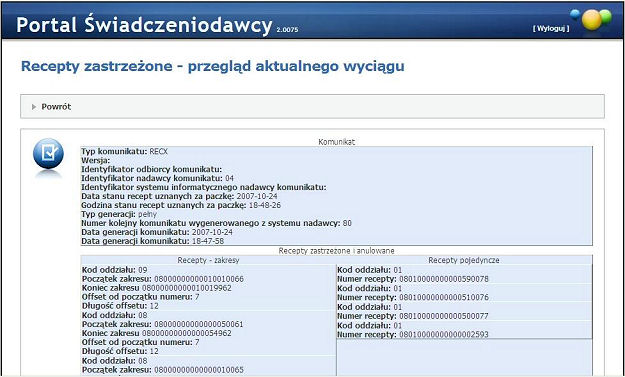
Task: Click the Recepty pojedyncze column header
Action: [x=464, y=260]
